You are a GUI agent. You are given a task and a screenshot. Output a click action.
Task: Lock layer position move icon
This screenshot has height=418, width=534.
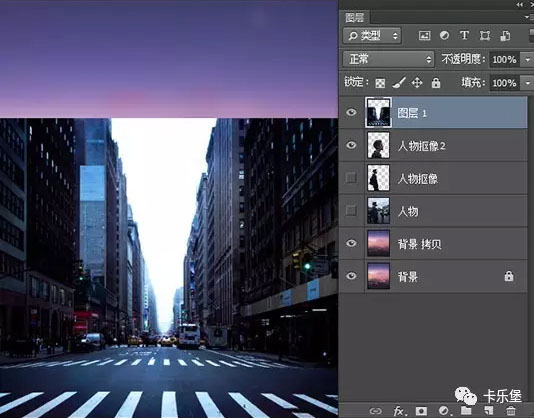[x=417, y=82]
